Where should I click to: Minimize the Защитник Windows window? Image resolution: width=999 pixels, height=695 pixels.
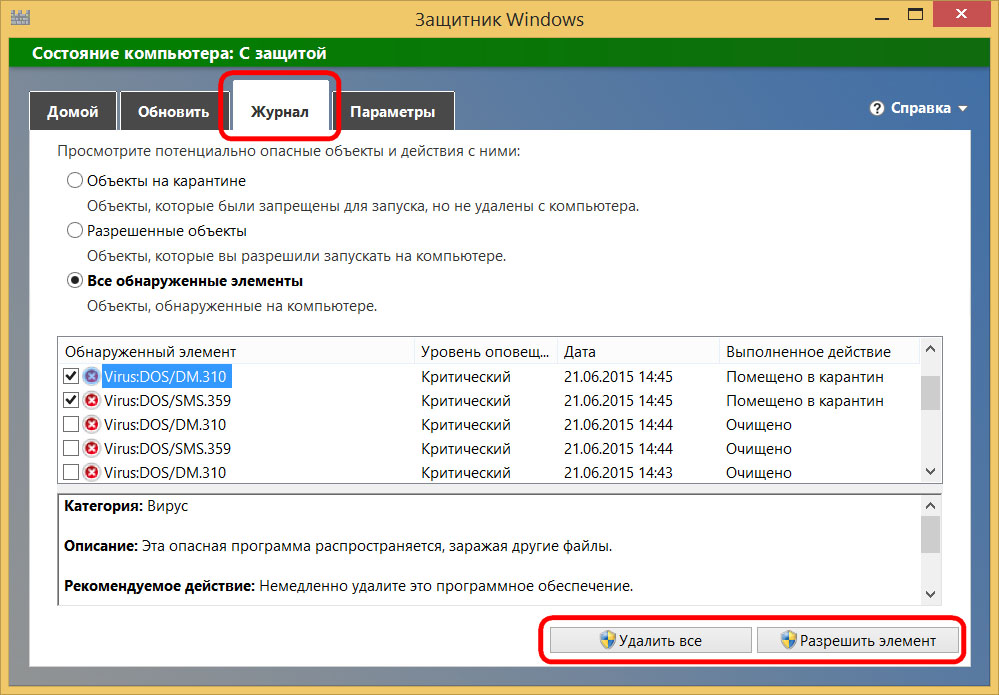(x=882, y=17)
